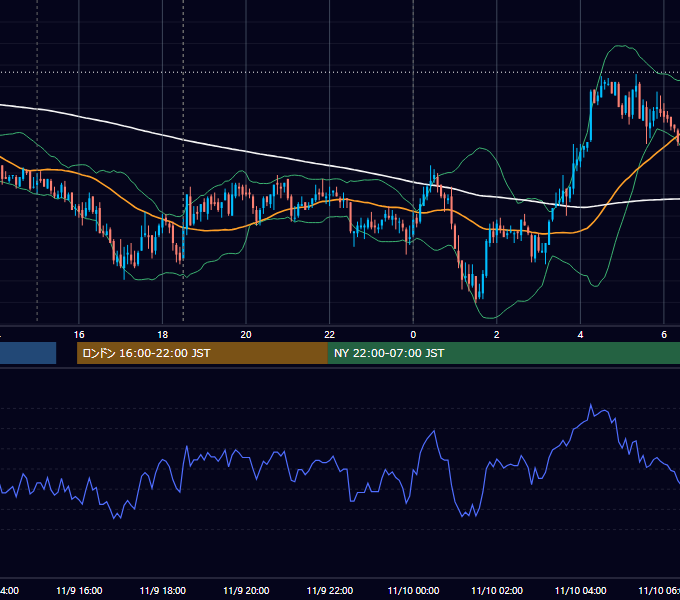This screenshot has height=600, width=680.
Task: Click the 11/10 00:00 date label
Action: coord(413,590)
